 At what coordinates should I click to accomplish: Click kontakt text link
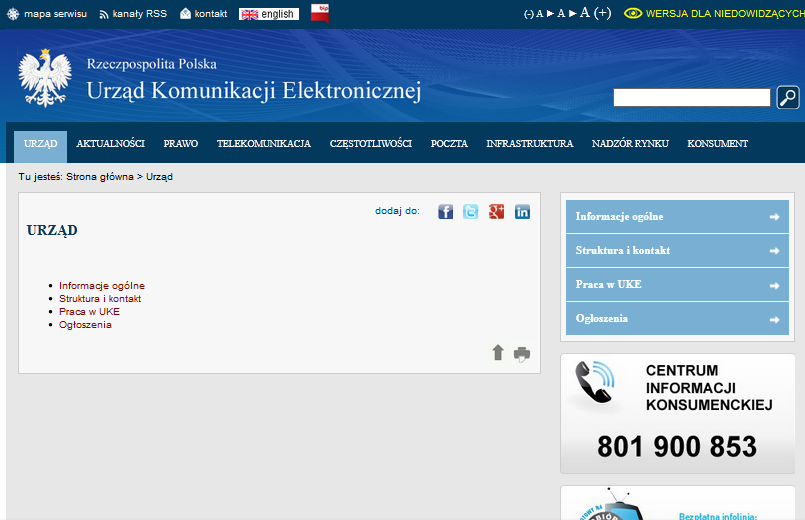click(x=210, y=14)
